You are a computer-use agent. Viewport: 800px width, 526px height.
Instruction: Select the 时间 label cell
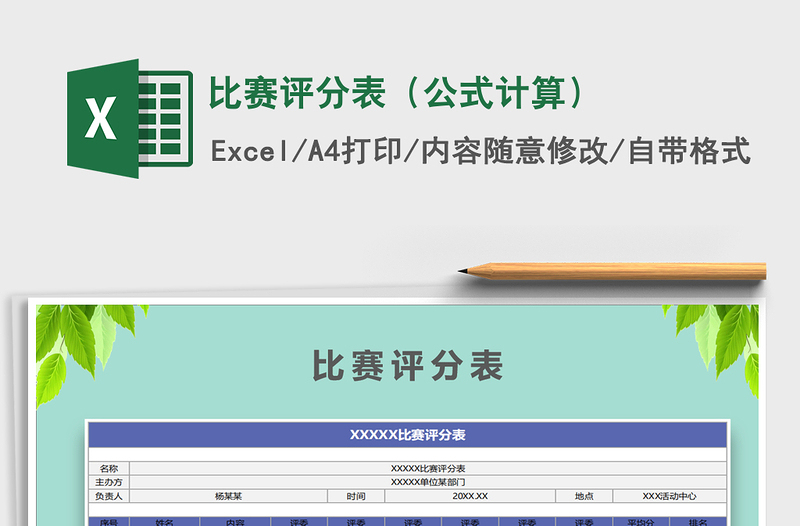point(356,496)
